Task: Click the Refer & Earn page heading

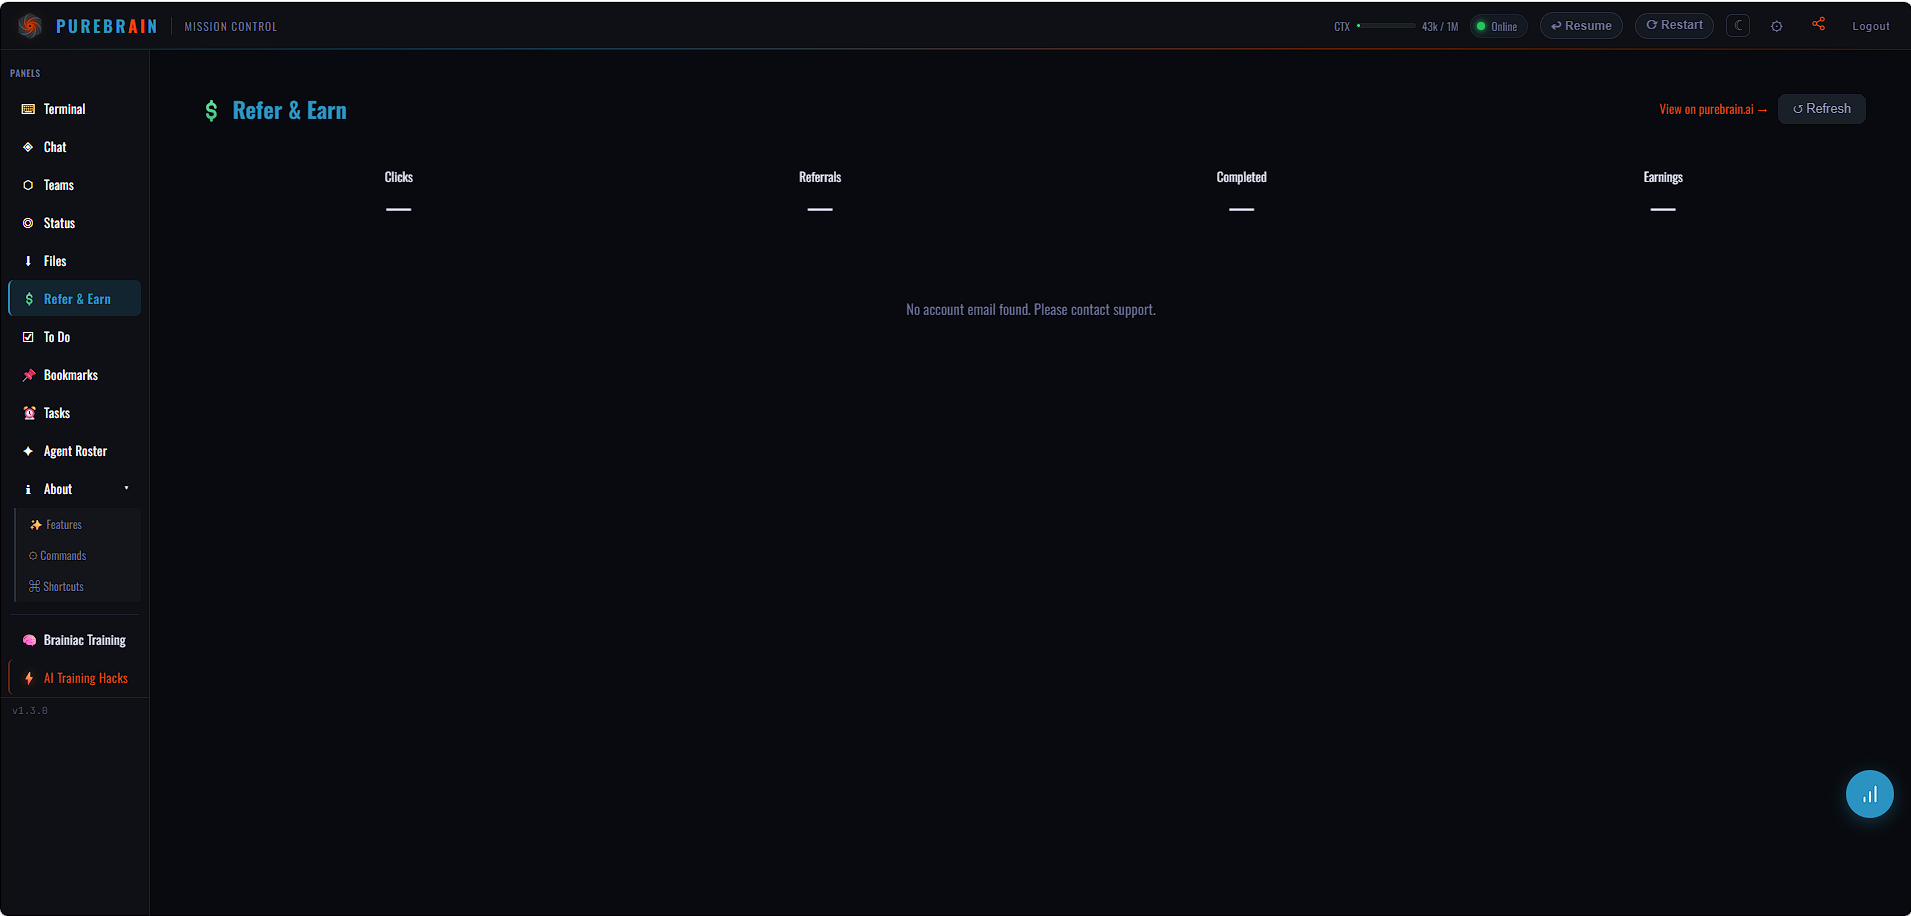Action: (290, 111)
